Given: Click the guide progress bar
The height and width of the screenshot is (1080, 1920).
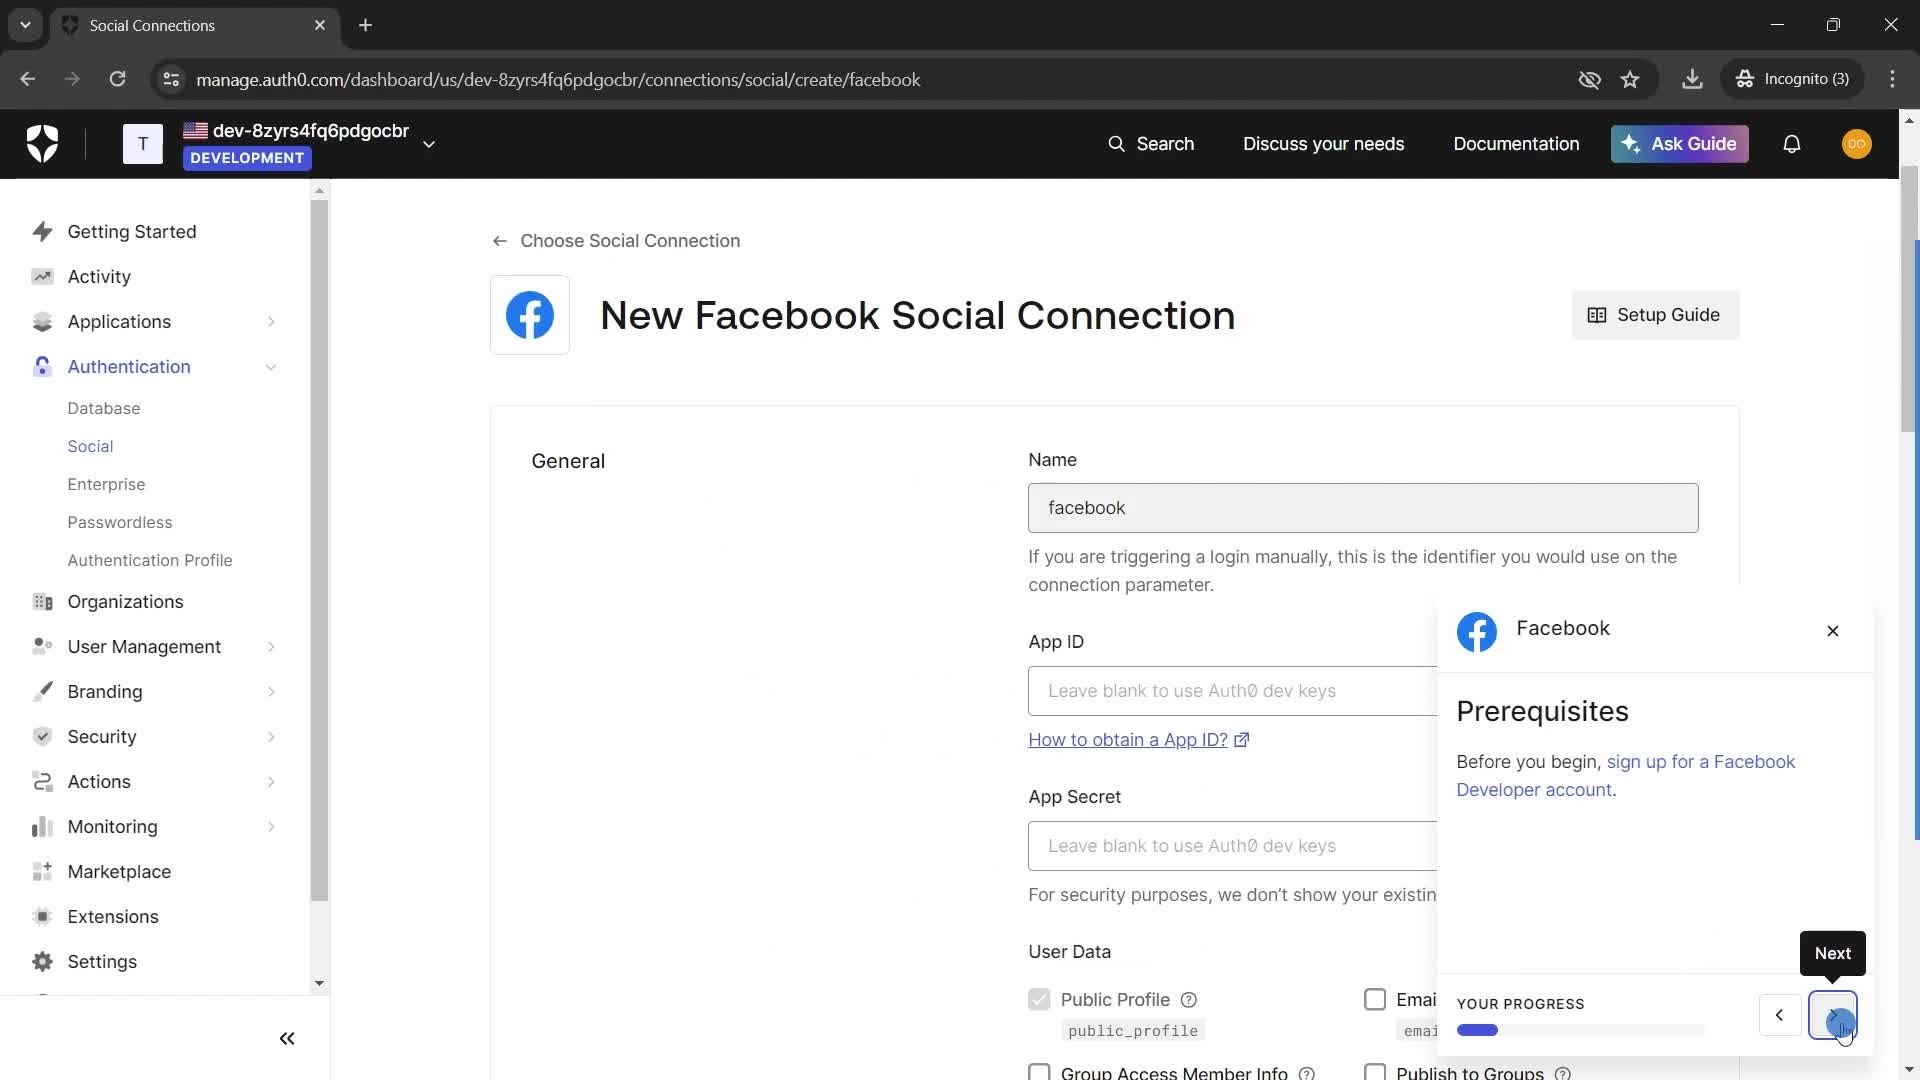Looking at the screenshot, I should [x=1581, y=1030].
